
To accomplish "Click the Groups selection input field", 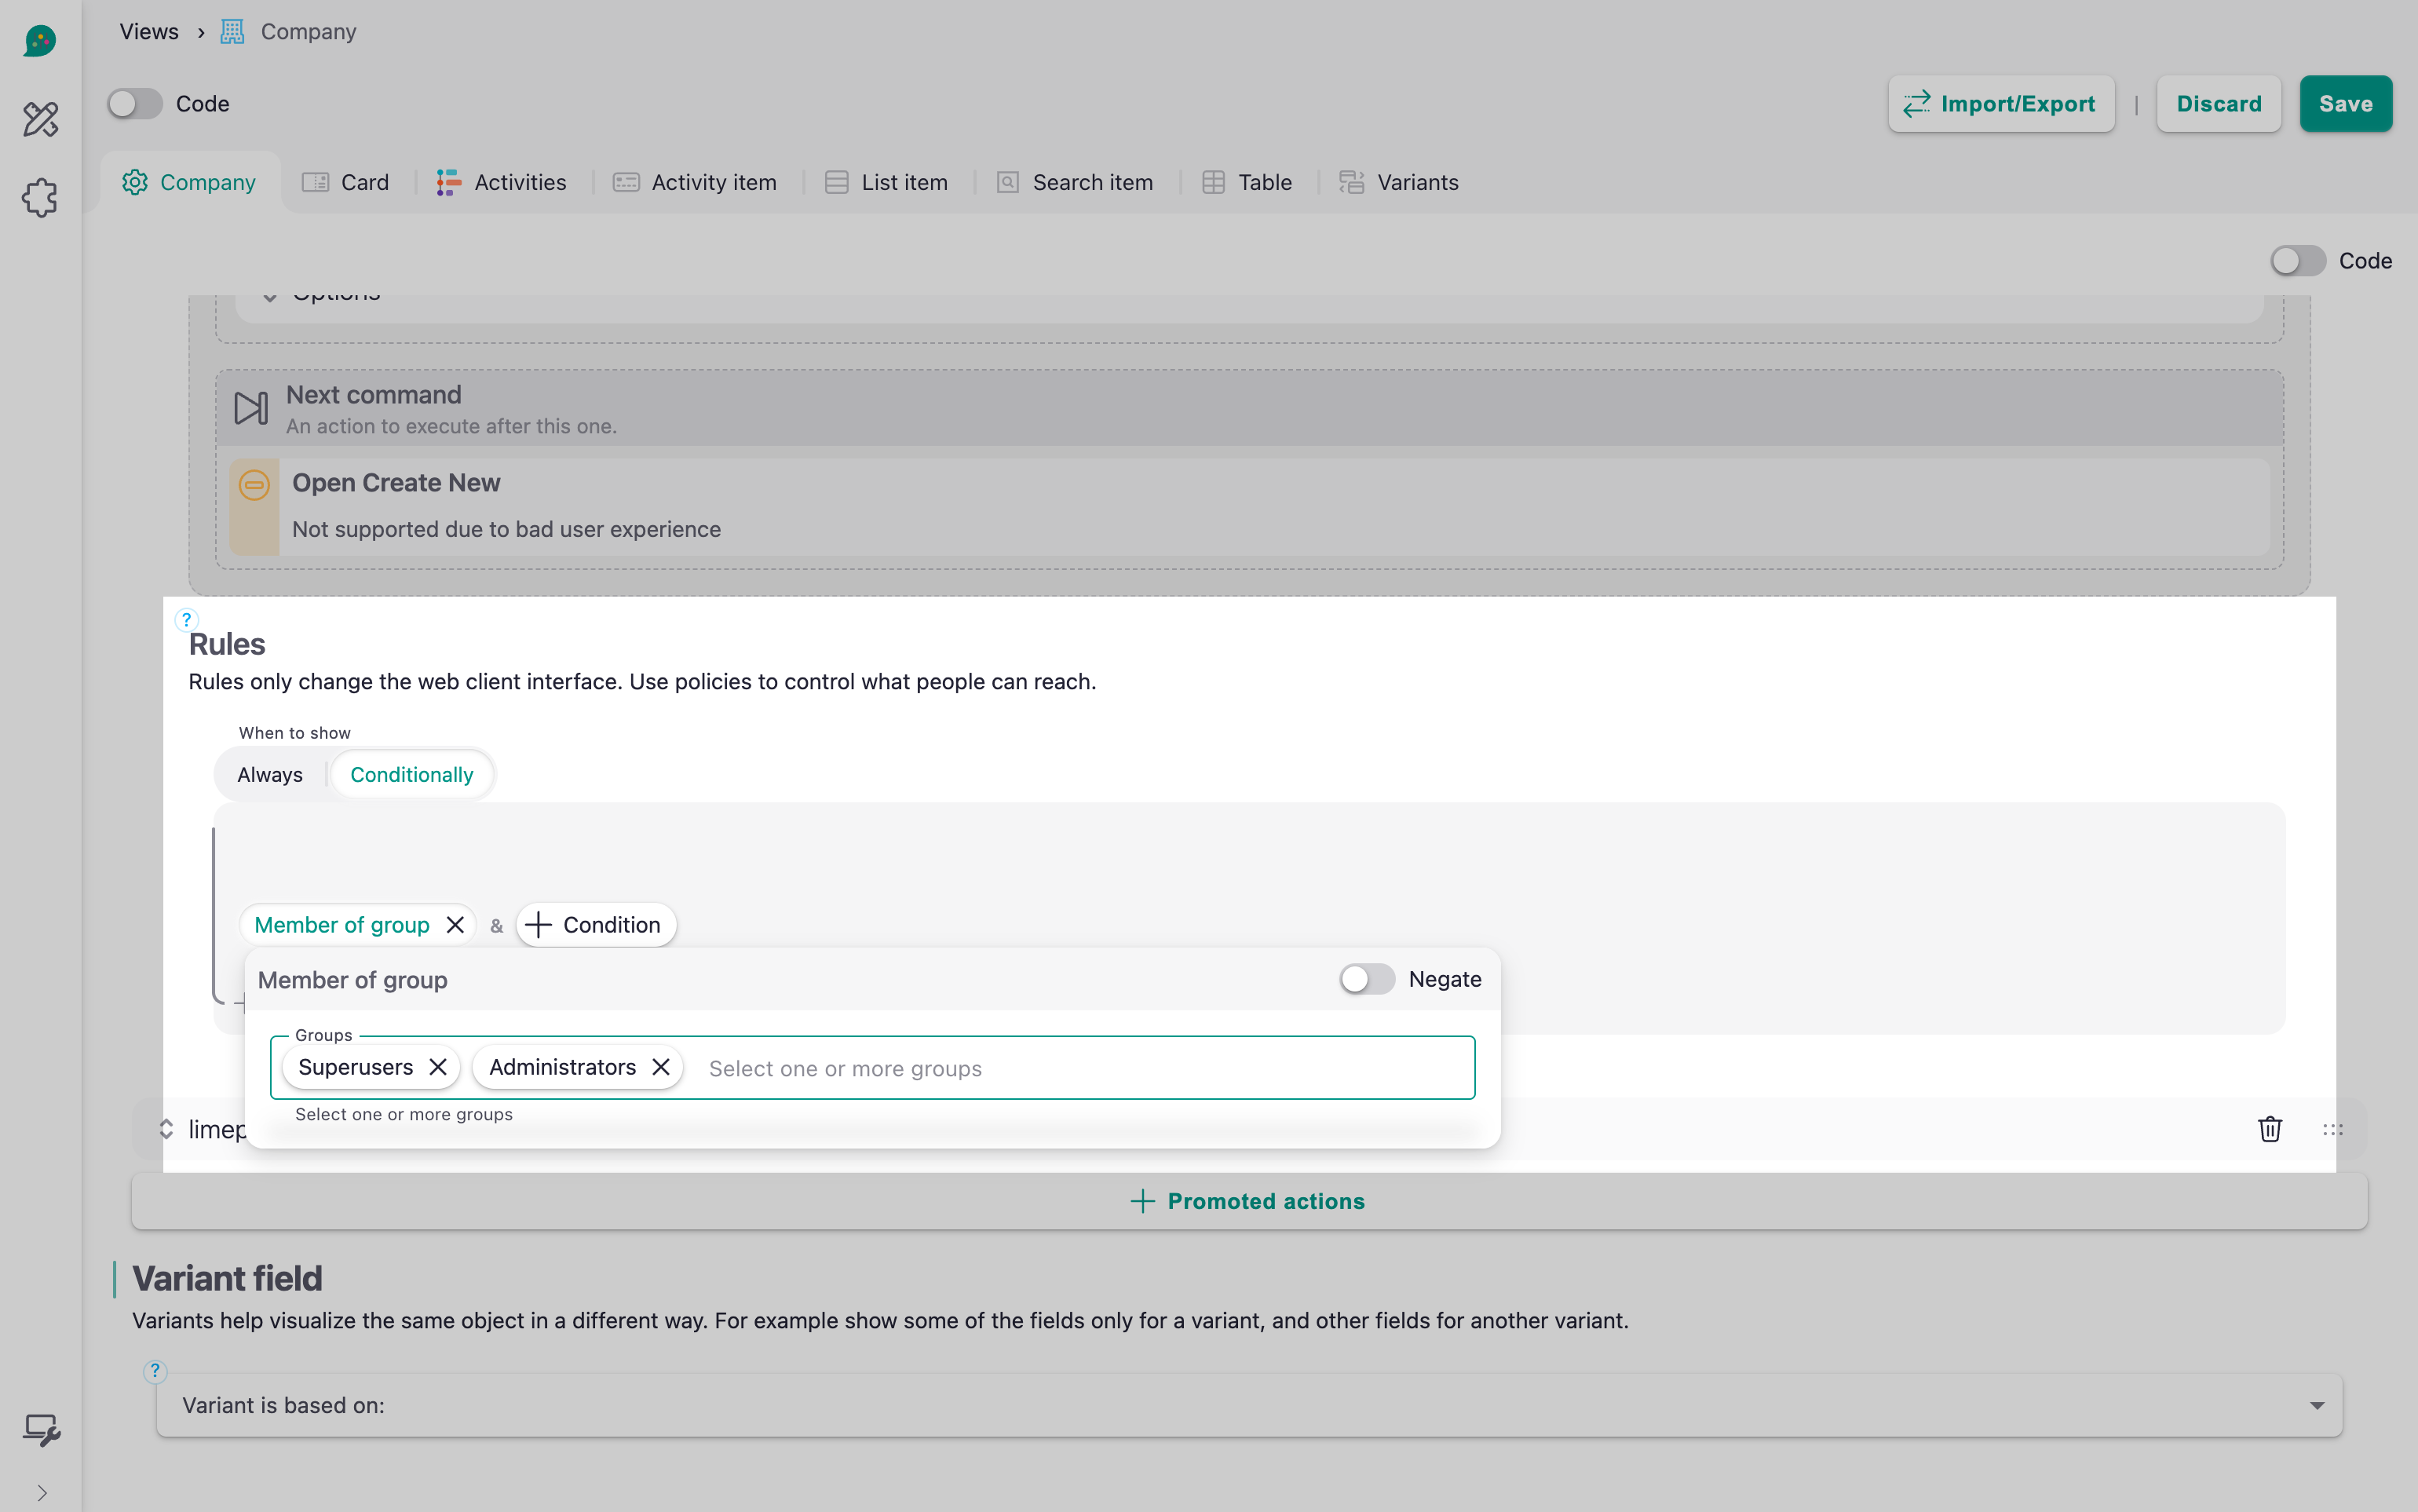I will (x=873, y=1068).
